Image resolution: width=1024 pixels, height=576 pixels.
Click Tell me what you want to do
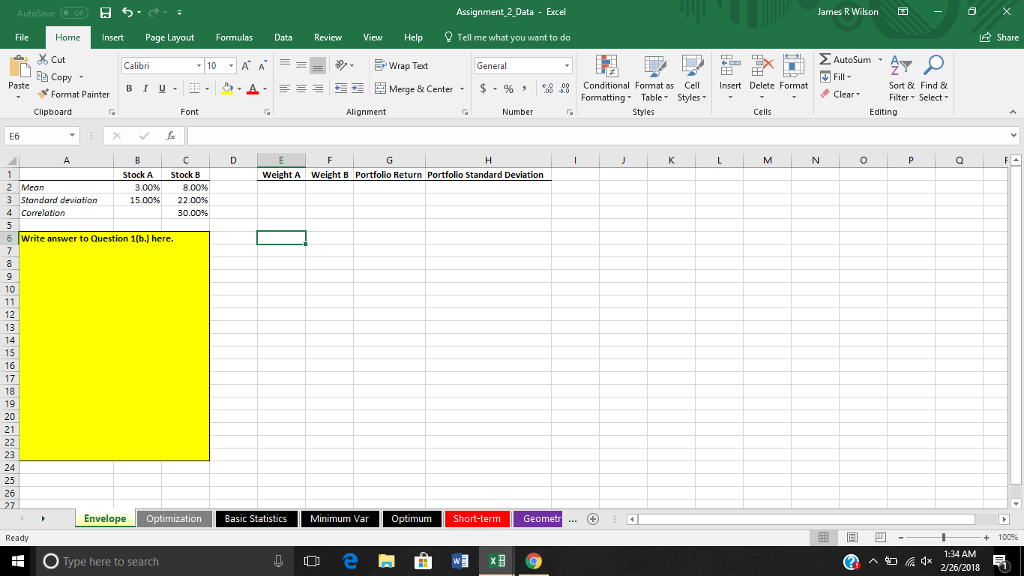(x=507, y=37)
